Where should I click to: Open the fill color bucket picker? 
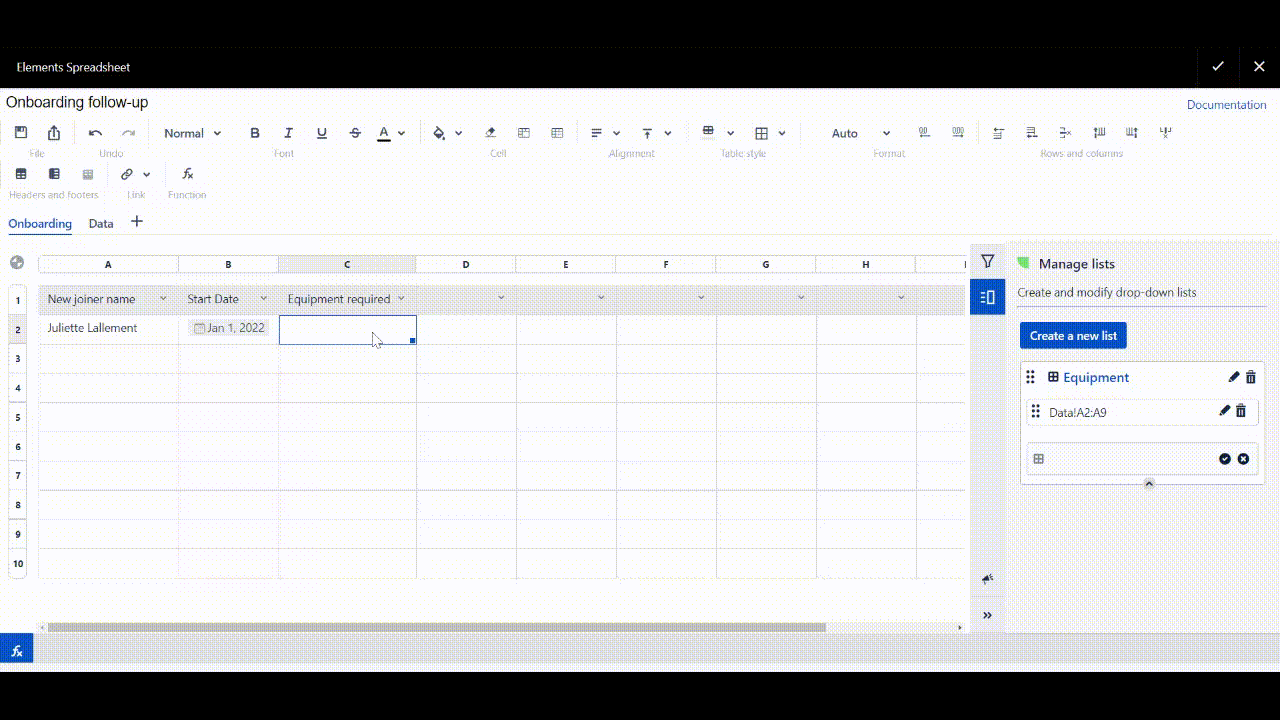pos(439,133)
